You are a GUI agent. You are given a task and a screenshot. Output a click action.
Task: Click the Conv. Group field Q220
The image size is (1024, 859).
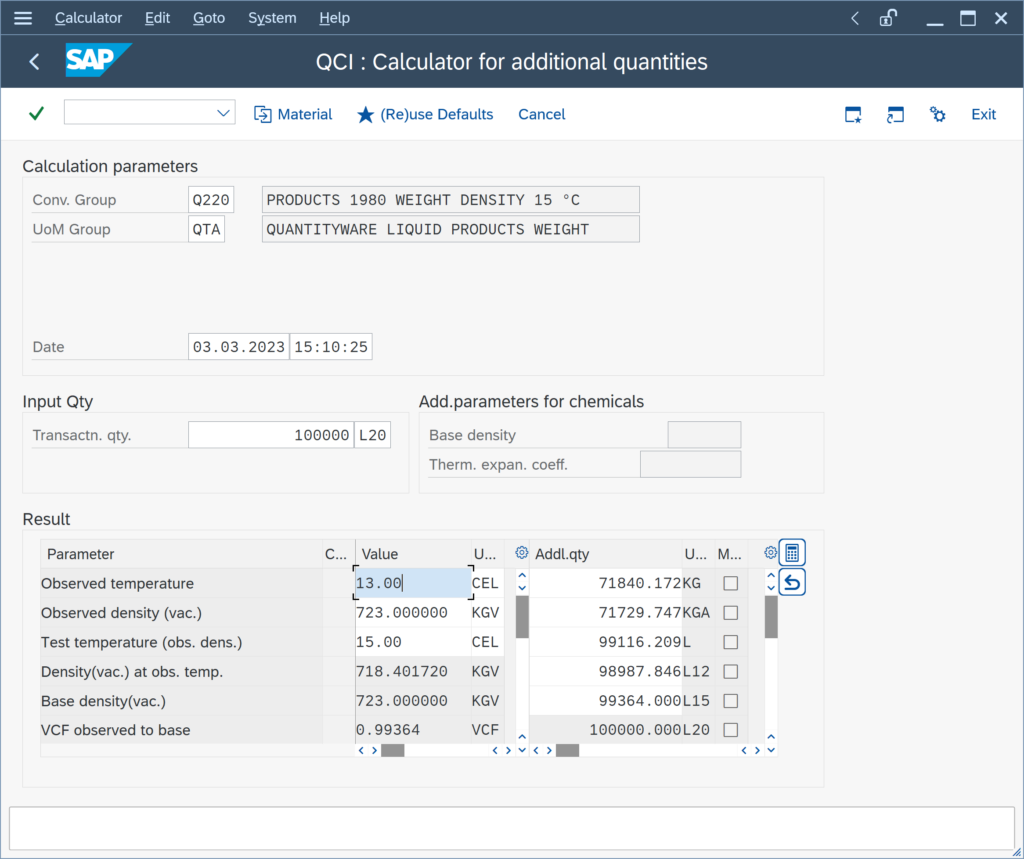tap(211, 199)
